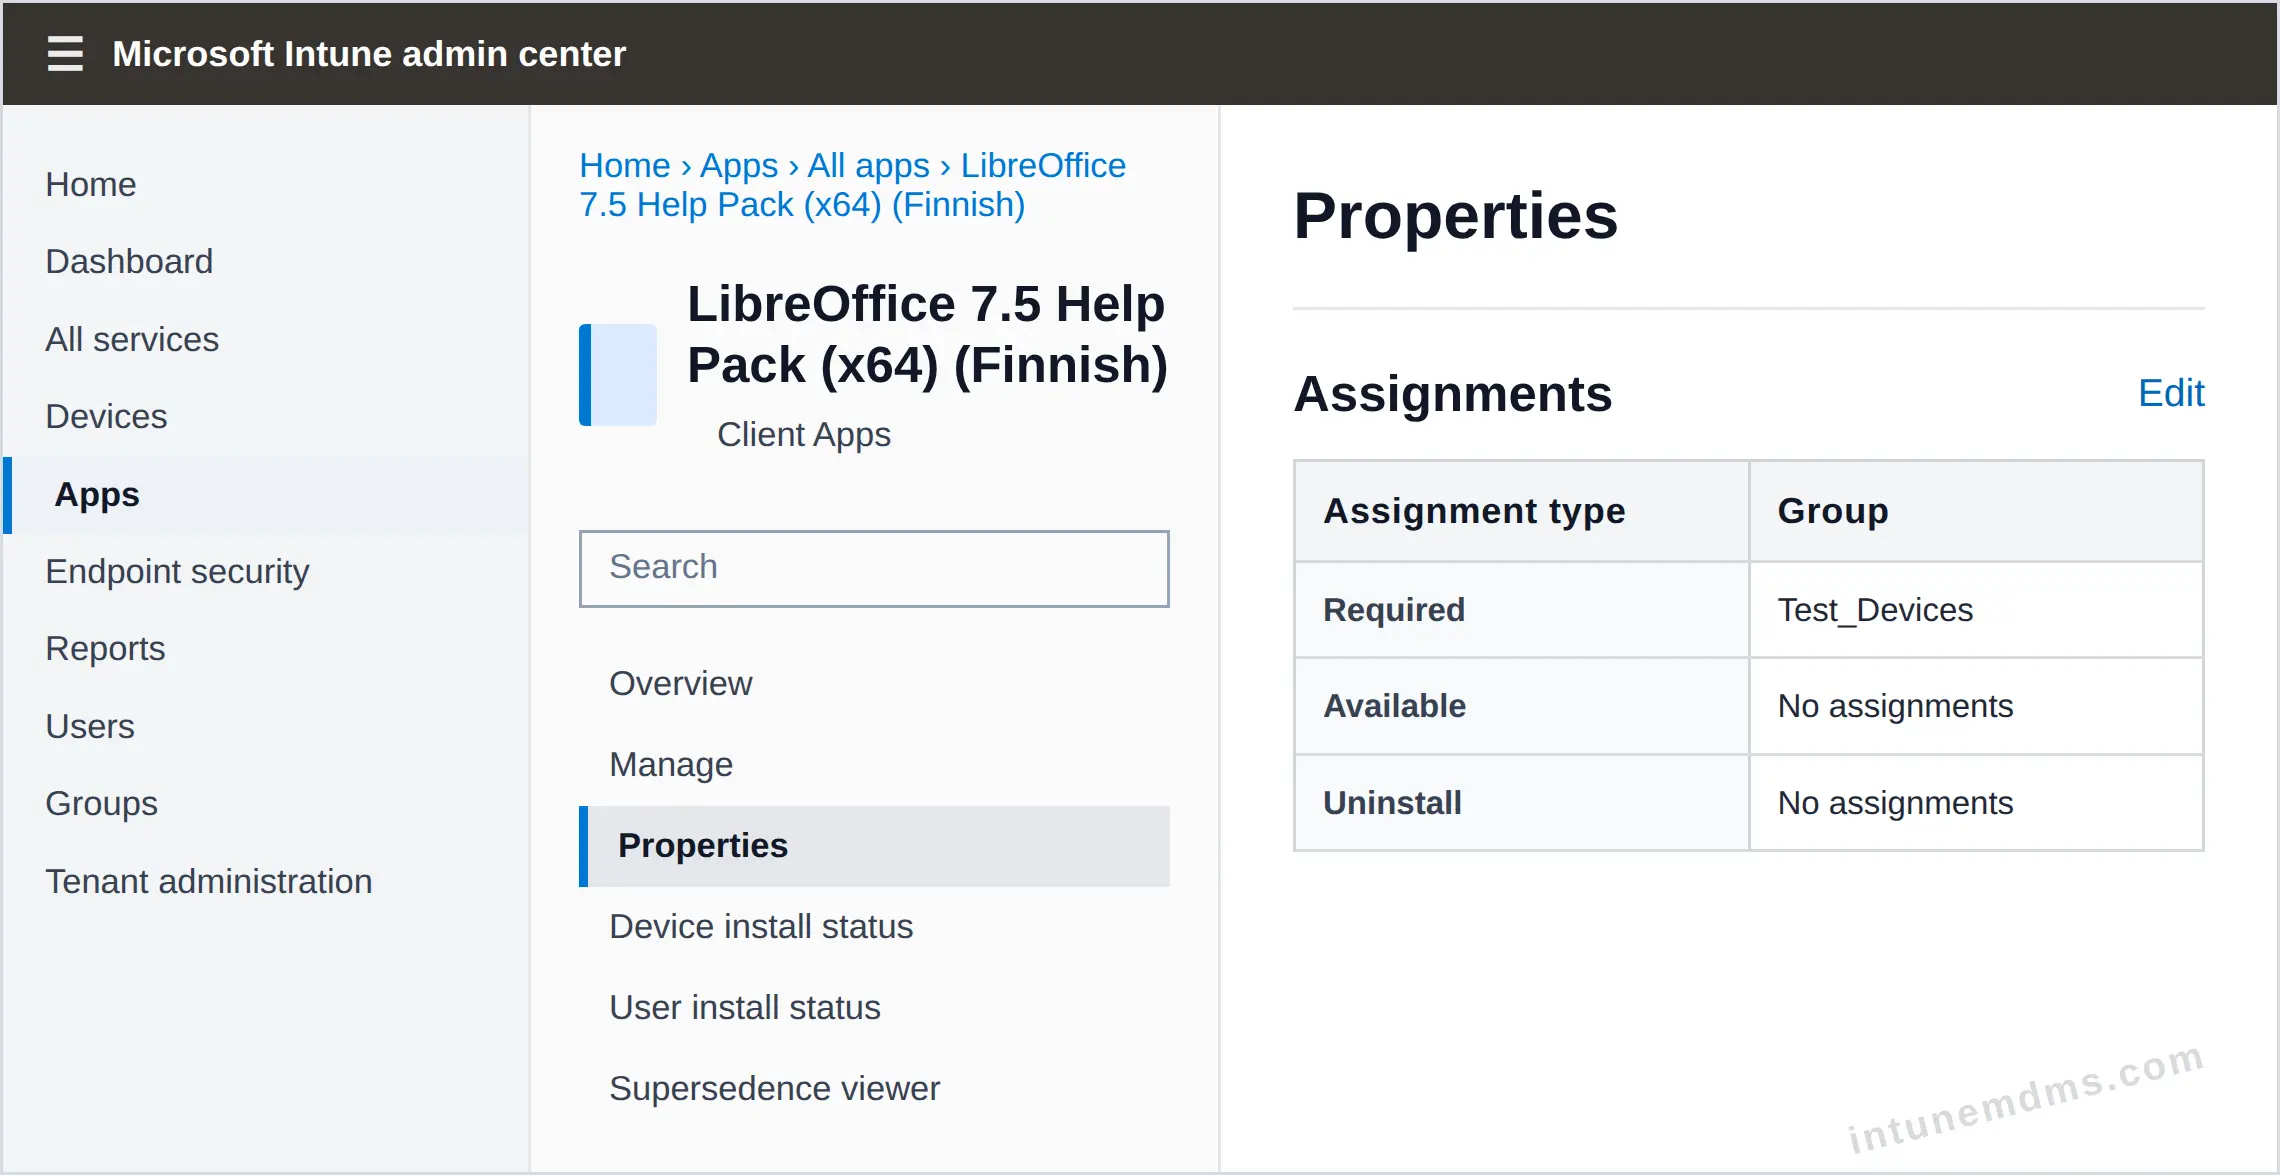The height and width of the screenshot is (1175, 2280).
Task: Click Edit next to Assignments
Action: pos(2171,393)
